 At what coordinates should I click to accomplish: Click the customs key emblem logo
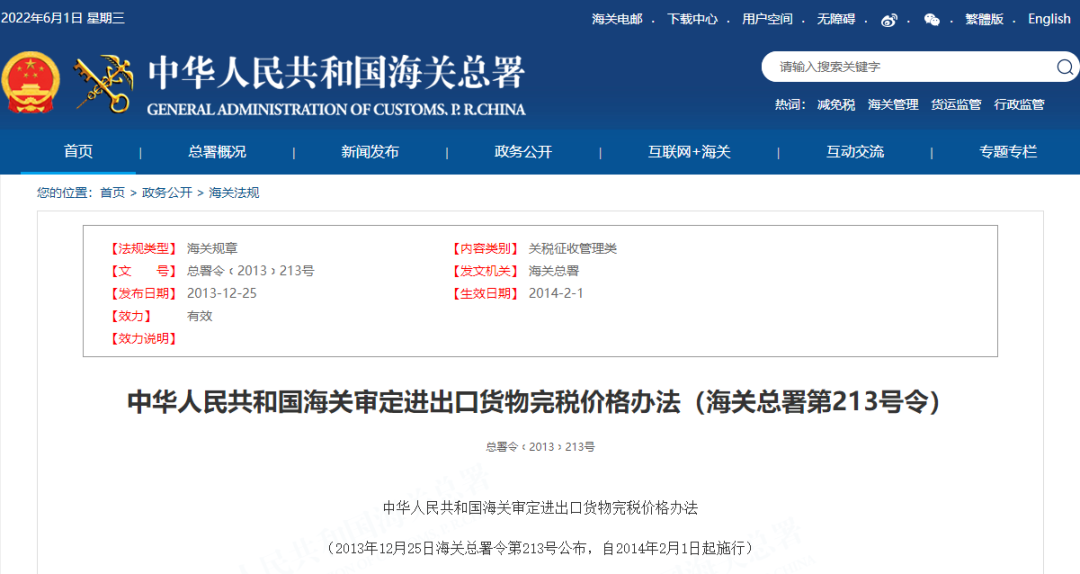coord(104,83)
